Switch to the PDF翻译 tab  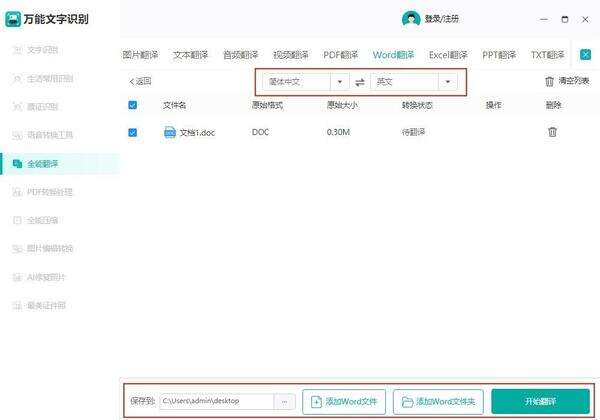(x=341, y=55)
